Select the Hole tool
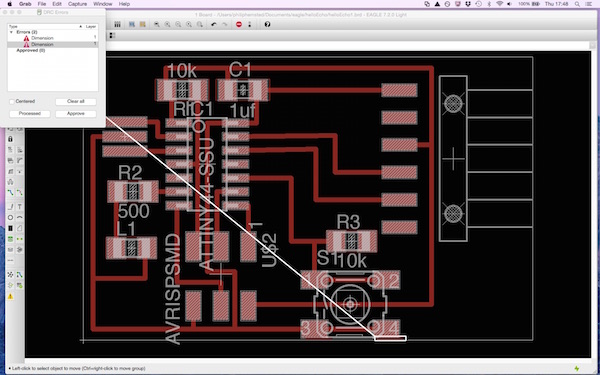The width and height of the screenshot is (600, 375). [x=10, y=249]
